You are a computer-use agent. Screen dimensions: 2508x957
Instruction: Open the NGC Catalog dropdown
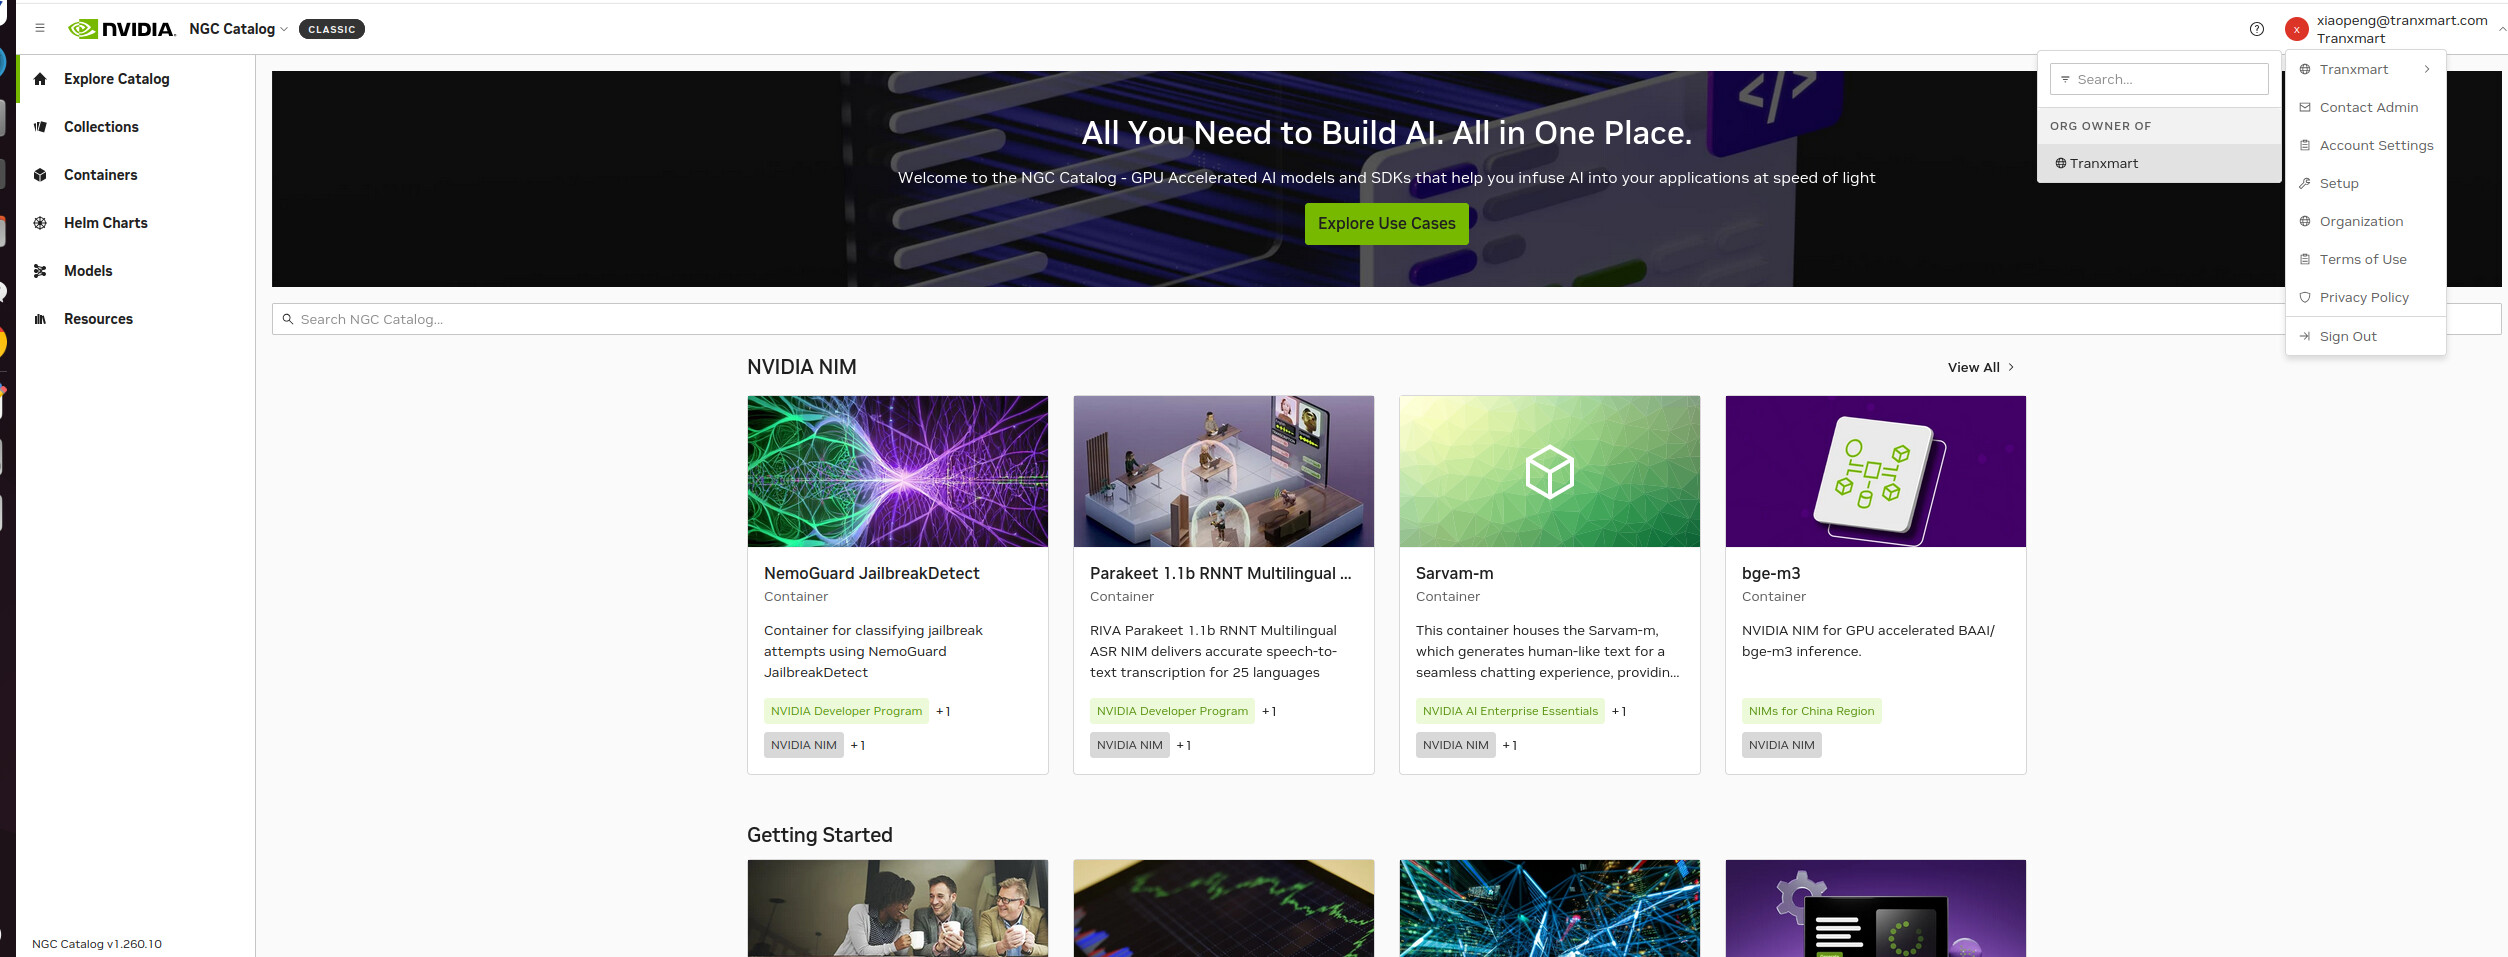238,29
